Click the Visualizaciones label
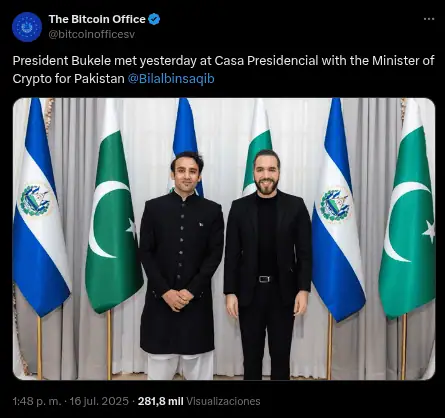445x418 pixels. 223,401
